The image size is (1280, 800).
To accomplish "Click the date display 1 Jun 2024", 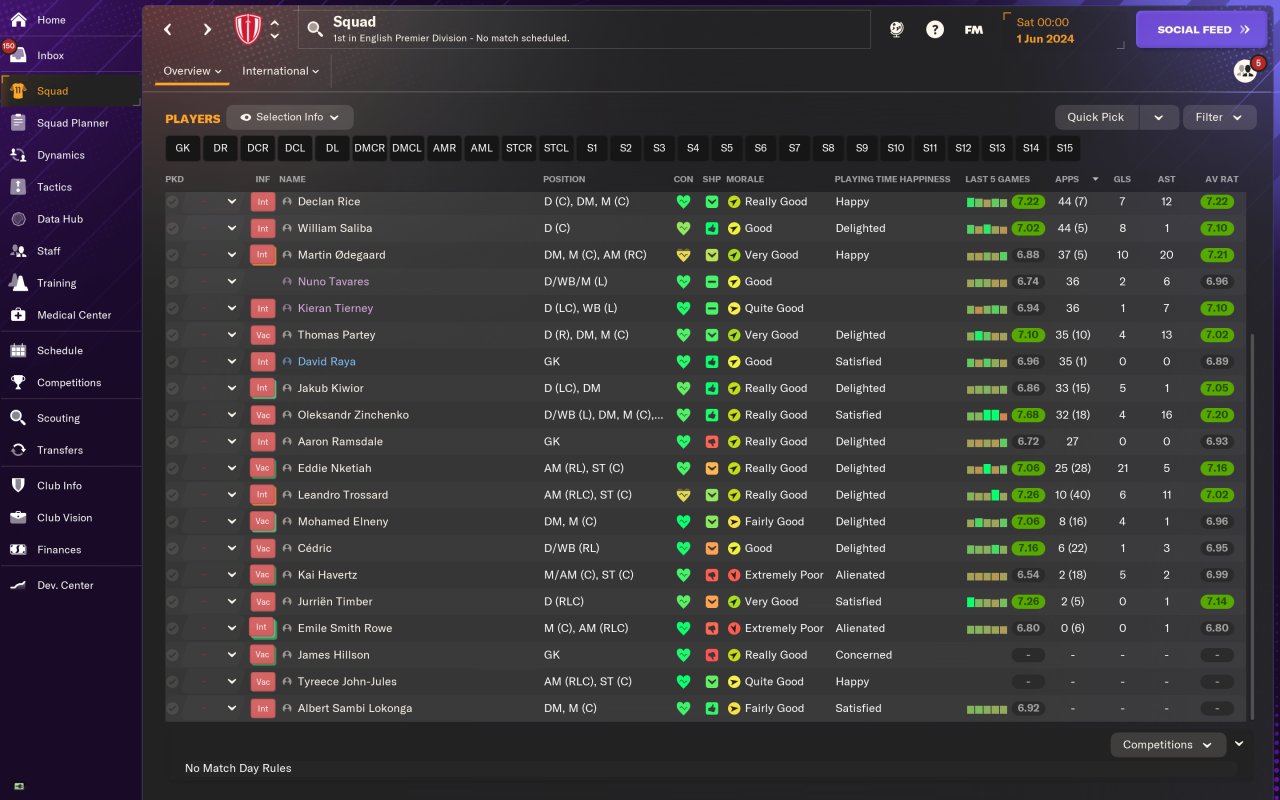I will 1045,39.
